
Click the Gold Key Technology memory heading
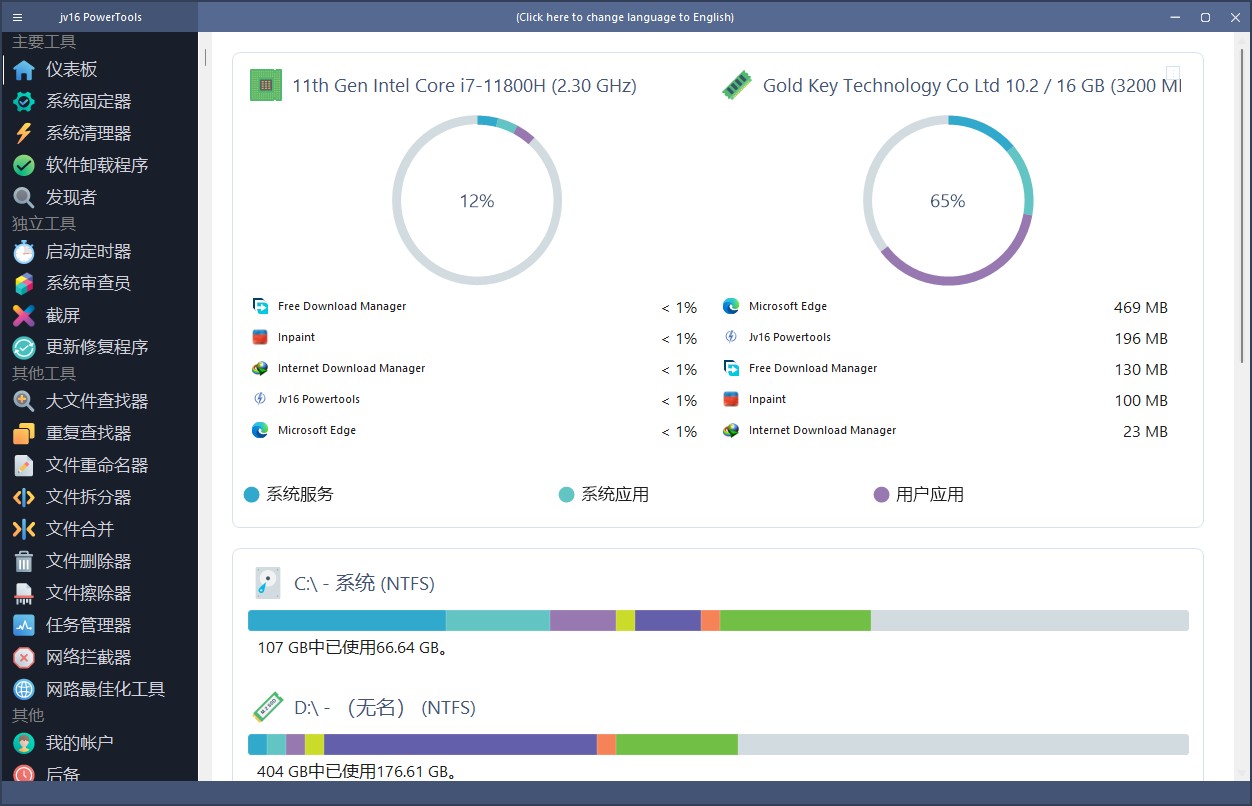972,86
